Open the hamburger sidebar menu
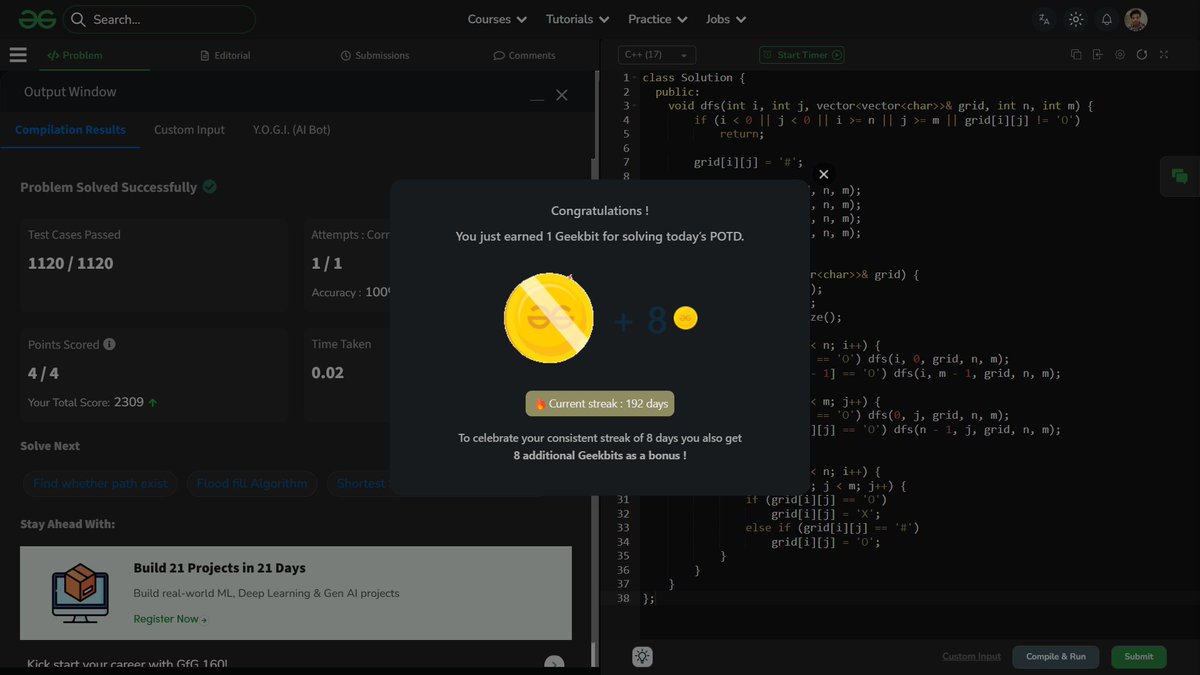Screen dimensions: 1200x675 [x=18, y=55]
